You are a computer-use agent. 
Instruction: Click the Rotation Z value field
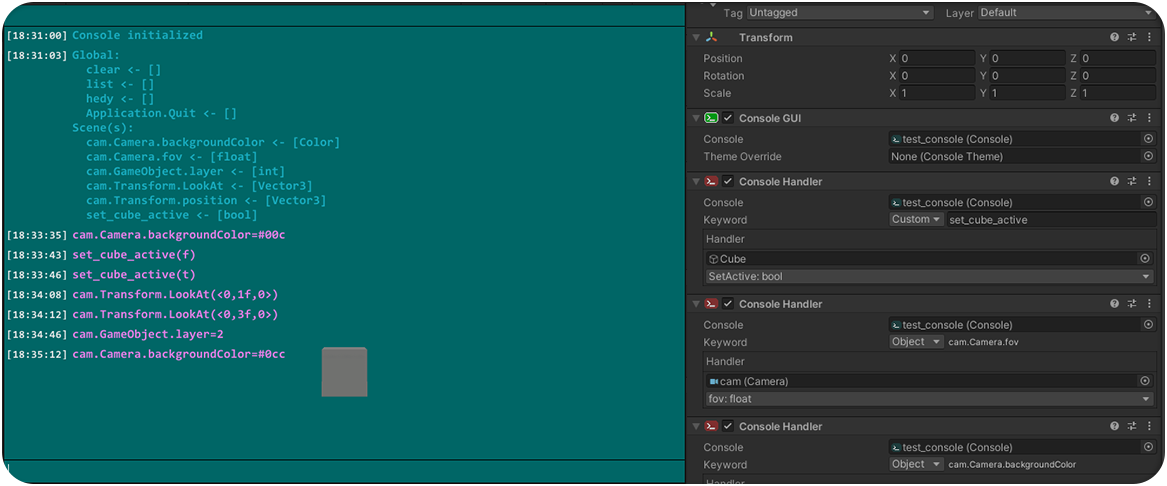coord(1117,76)
